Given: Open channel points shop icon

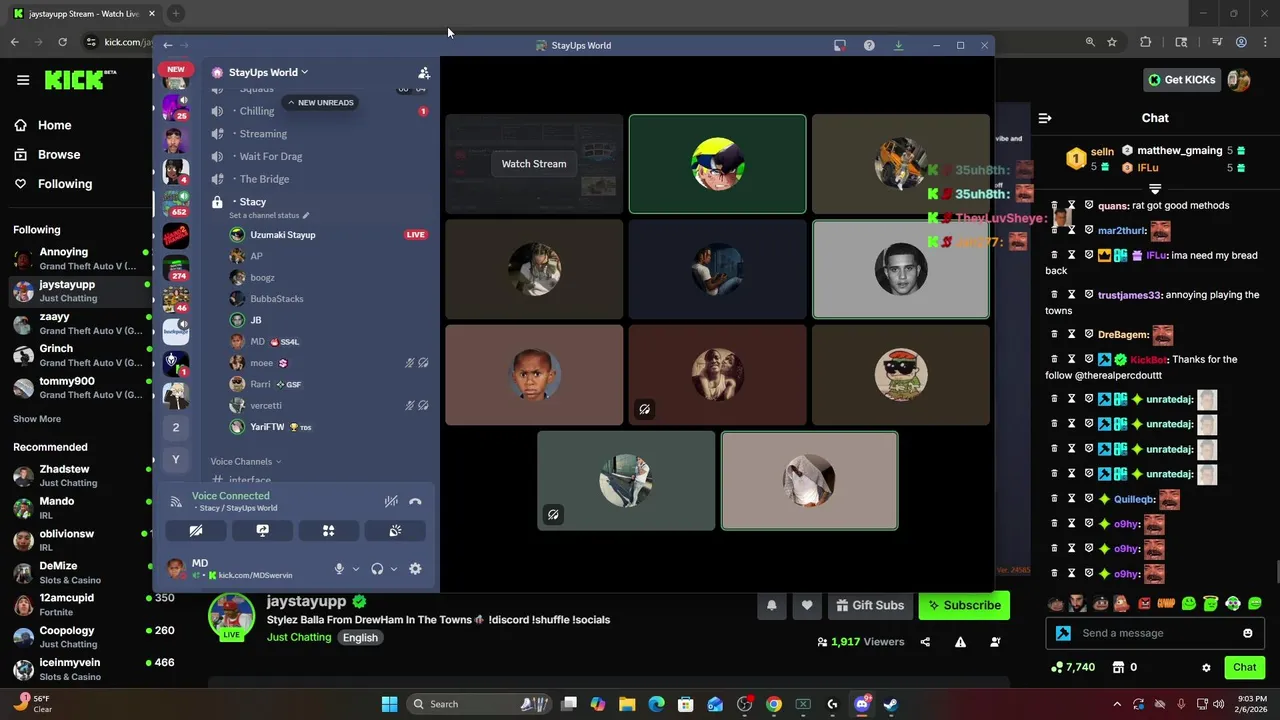Looking at the screenshot, I should pyautogui.click(x=1118, y=667).
